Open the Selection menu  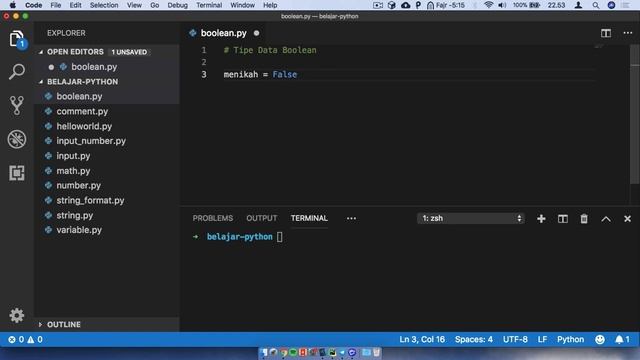point(104,5)
